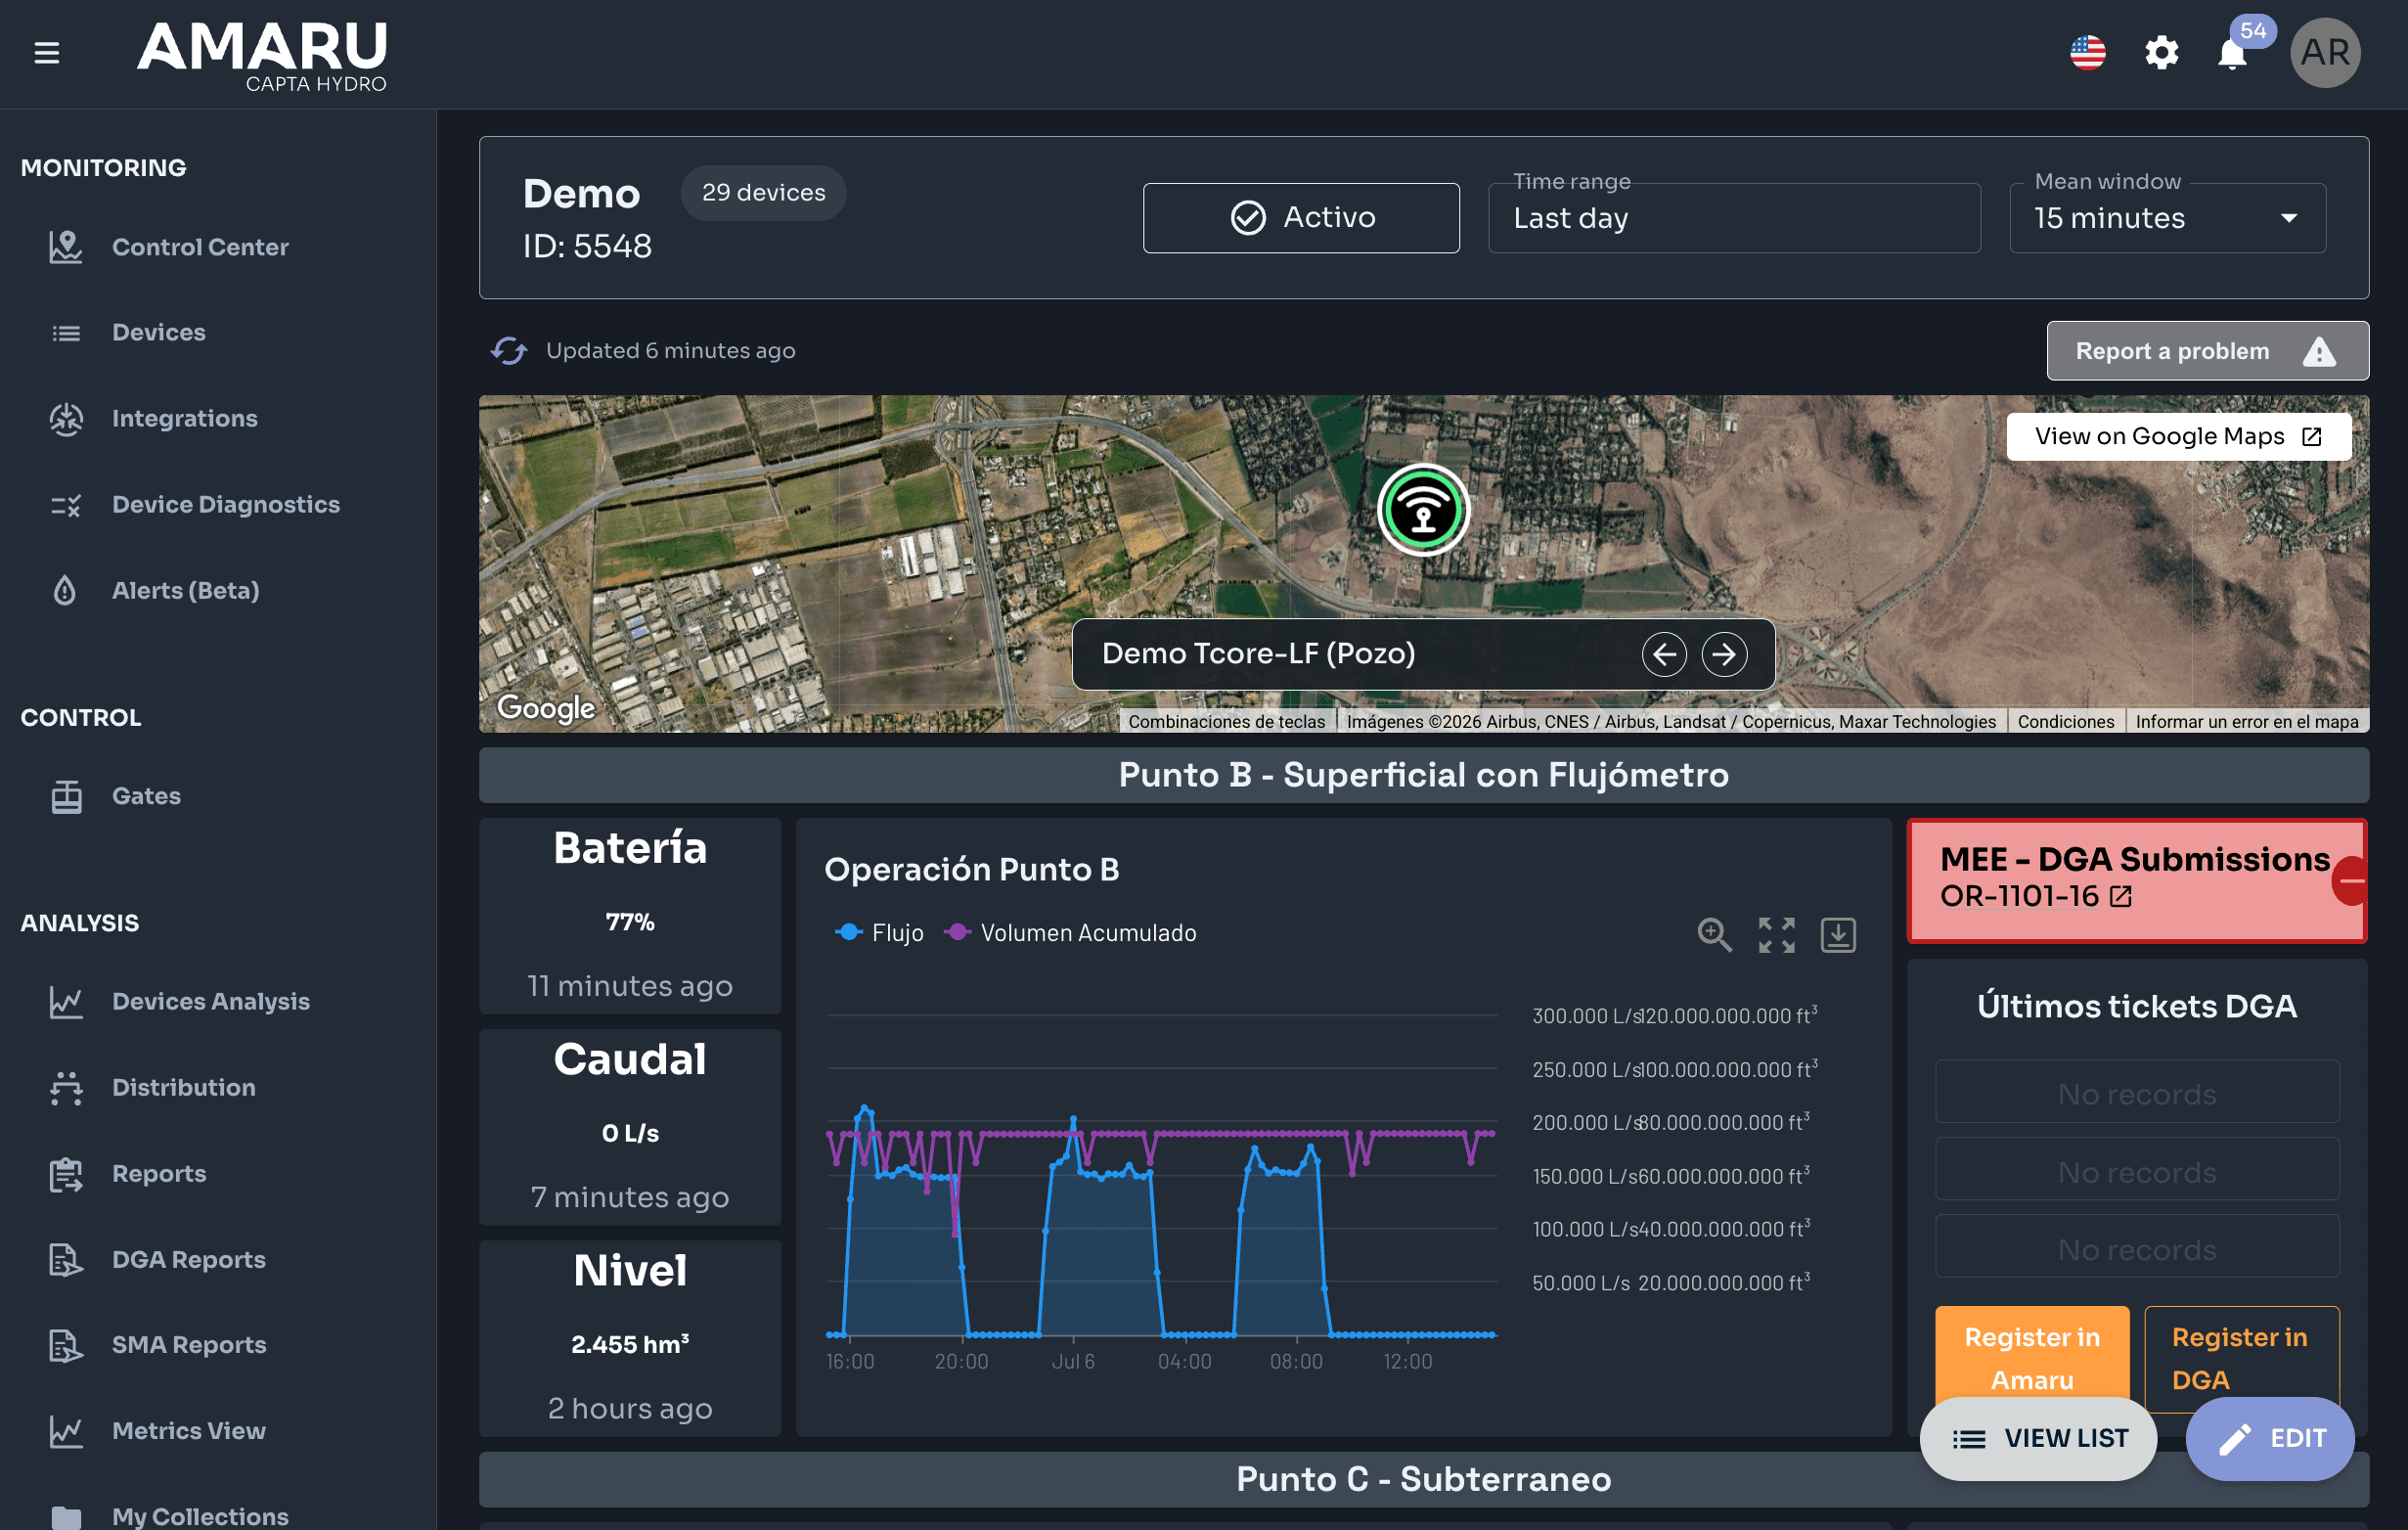Click the Control Center map icon
This screenshot has width=2408, height=1530.
66,247
